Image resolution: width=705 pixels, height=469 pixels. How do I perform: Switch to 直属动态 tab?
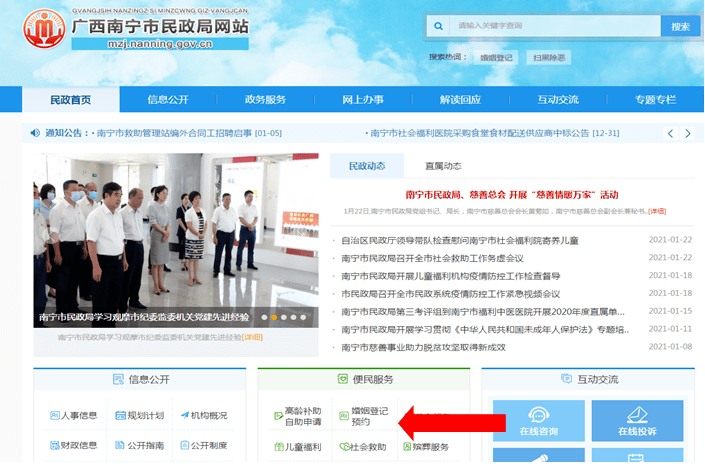coord(443,166)
